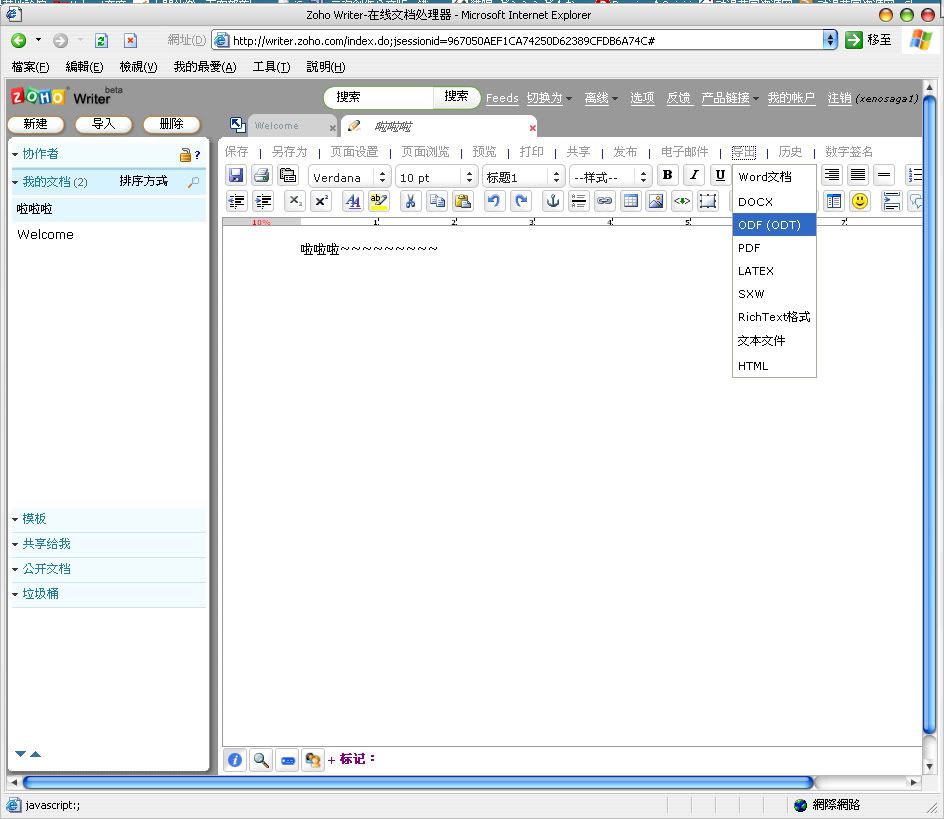Click the Paste icon in the toolbar
The height and width of the screenshot is (819, 944).
463,200
